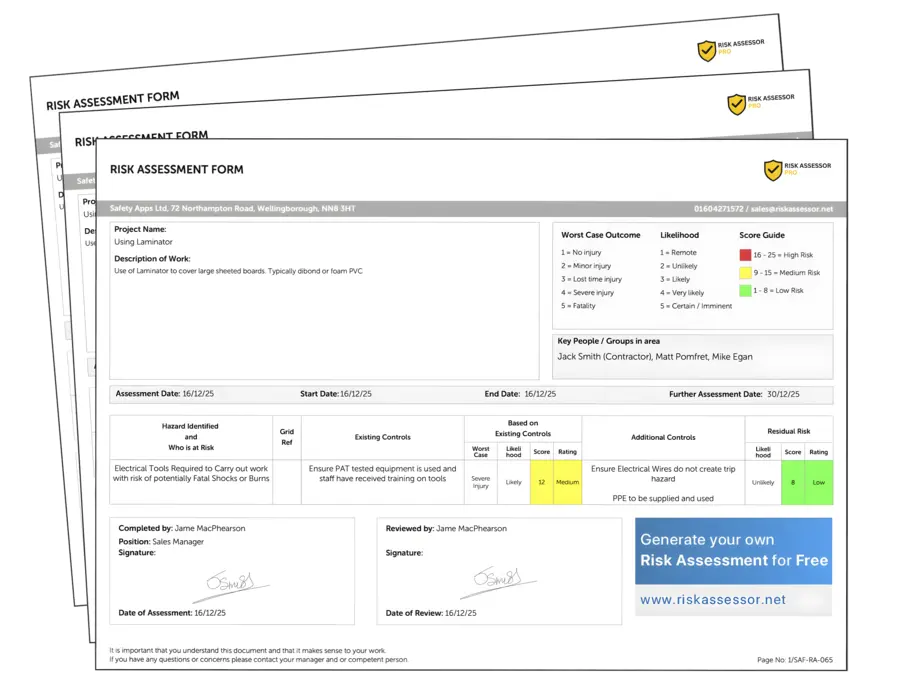Click the shield logo on the middle page
Viewport: 900px width, 691px height.
[x=736, y=104]
